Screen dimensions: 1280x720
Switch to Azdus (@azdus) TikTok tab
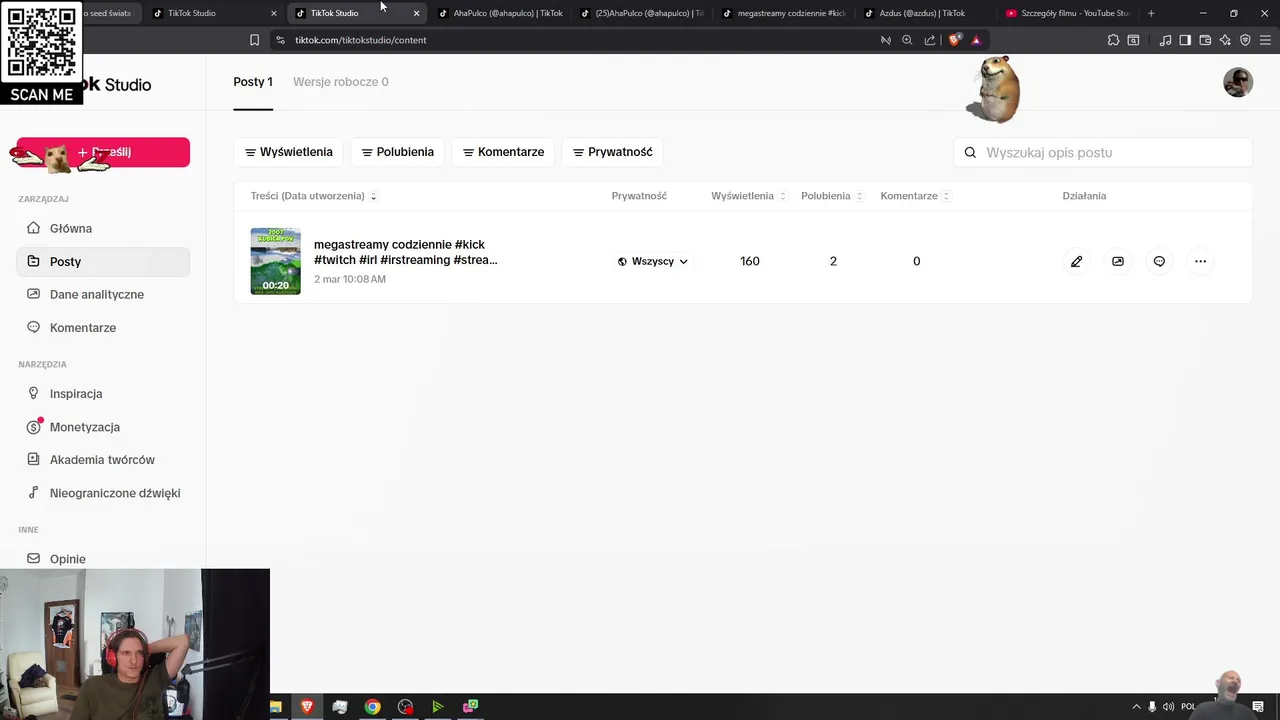click(923, 13)
